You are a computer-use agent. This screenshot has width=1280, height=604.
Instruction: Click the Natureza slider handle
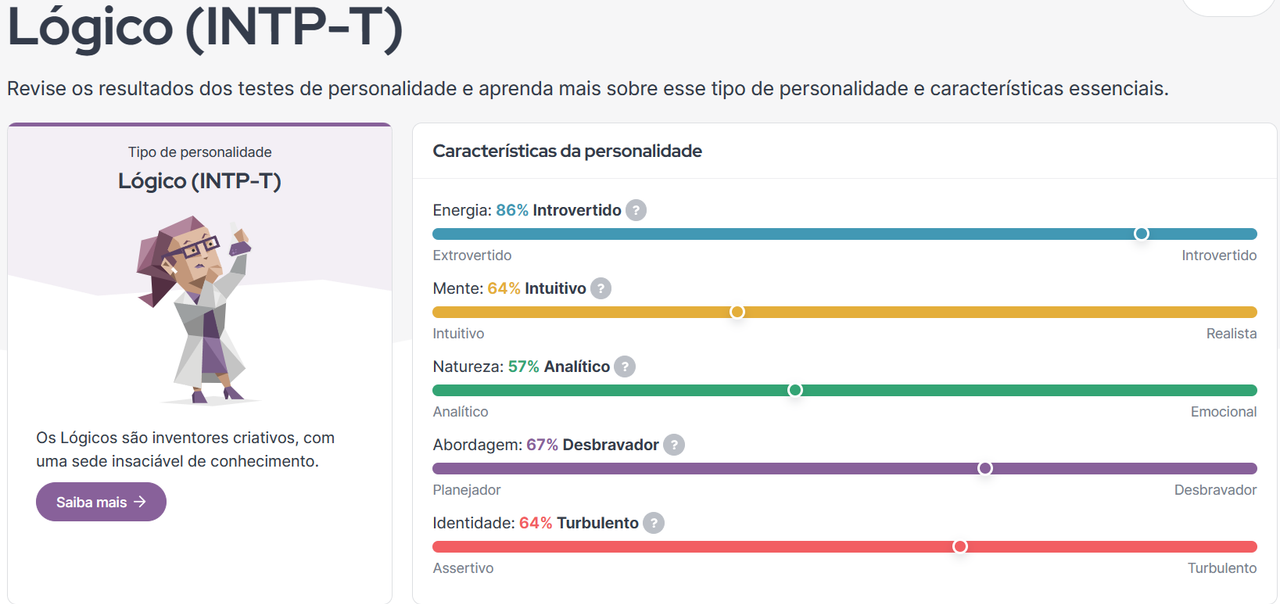[x=795, y=390]
